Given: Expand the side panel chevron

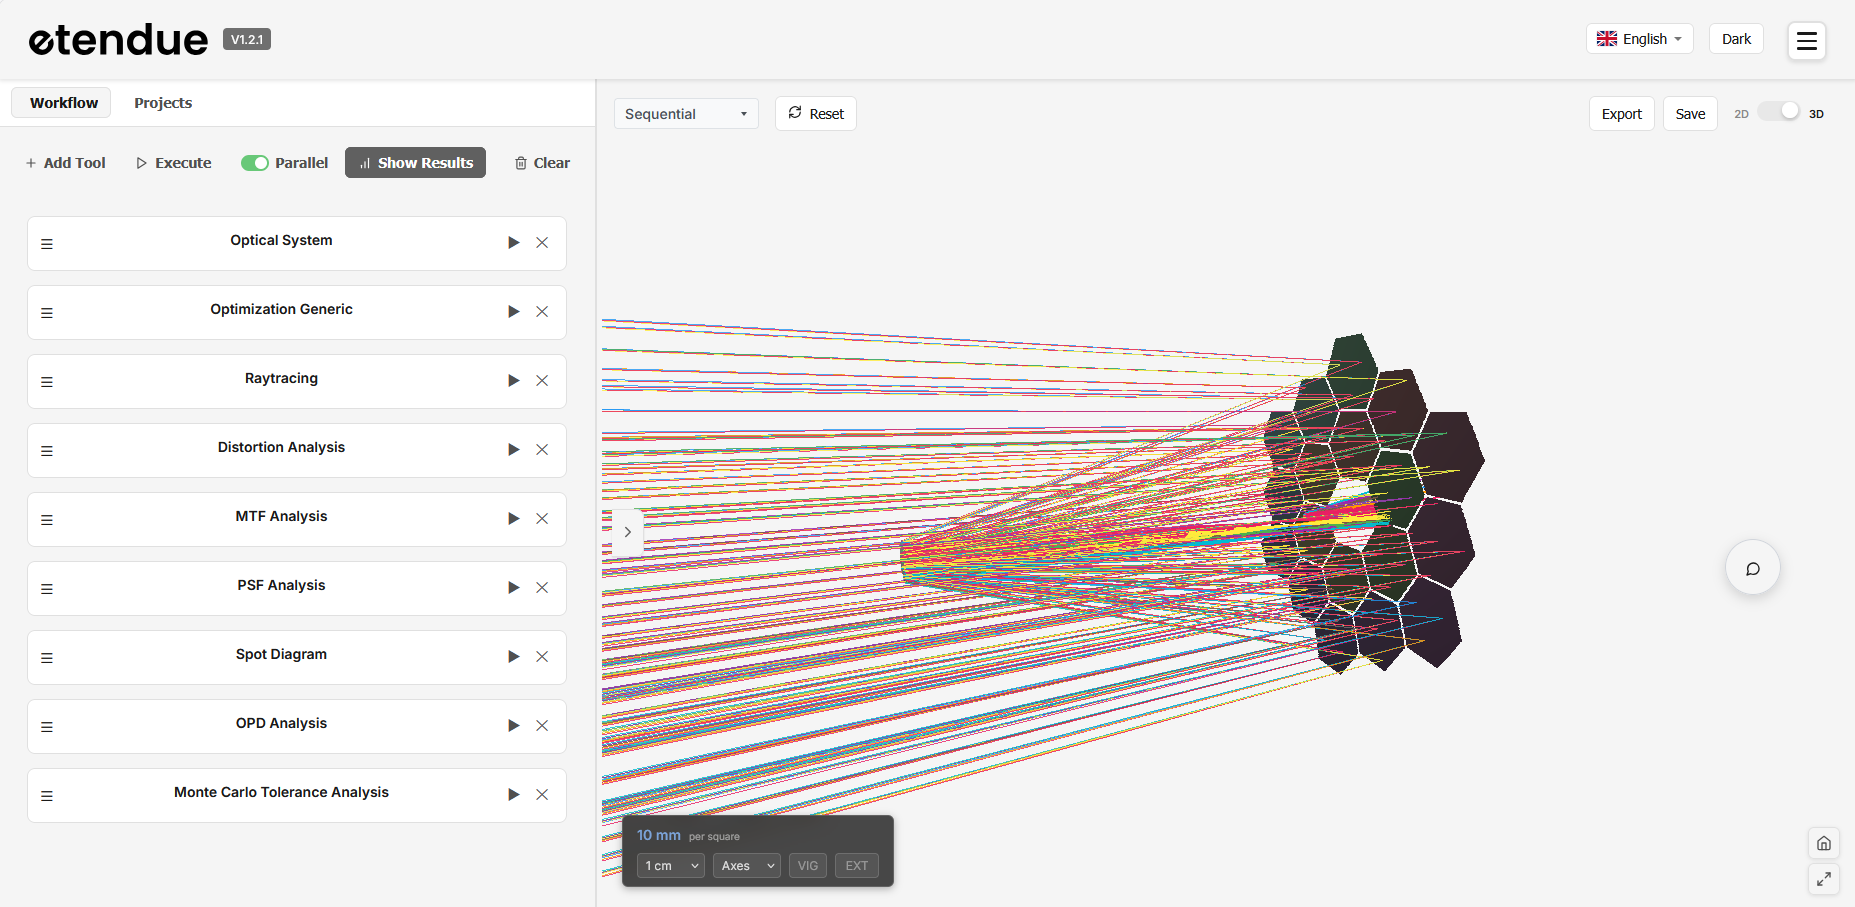Looking at the screenshot, I should 627,532.
